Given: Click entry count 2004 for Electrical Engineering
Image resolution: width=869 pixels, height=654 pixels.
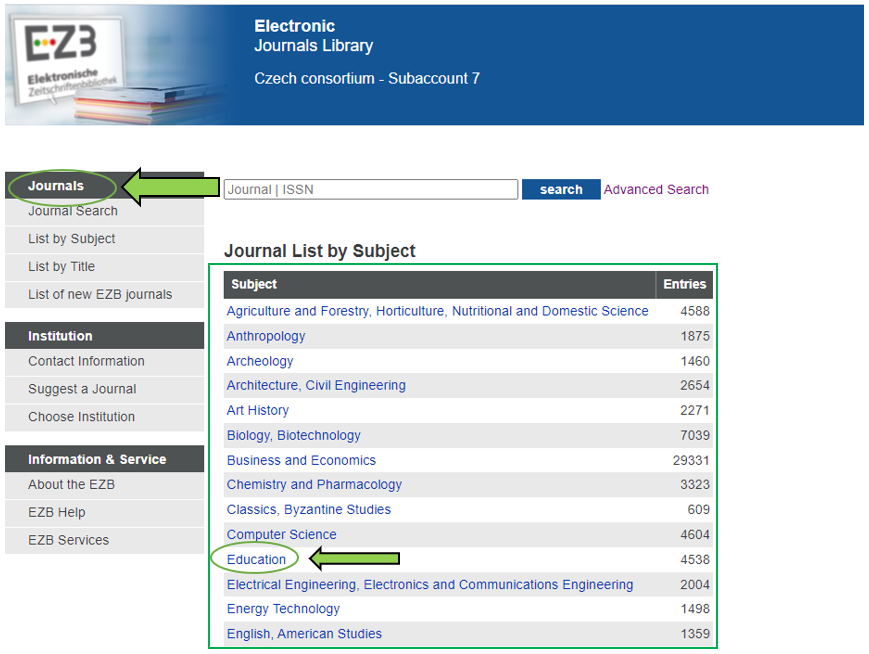Looking at the screenshot, I should (695, 584).
